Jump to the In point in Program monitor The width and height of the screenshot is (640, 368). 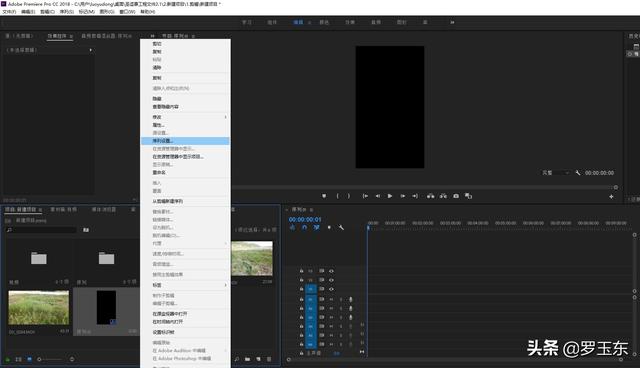(365, 196)
